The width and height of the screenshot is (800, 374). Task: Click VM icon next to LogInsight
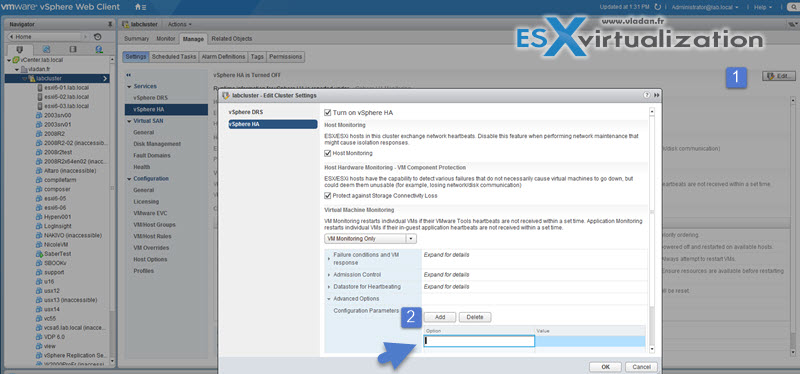coord(39,226)
